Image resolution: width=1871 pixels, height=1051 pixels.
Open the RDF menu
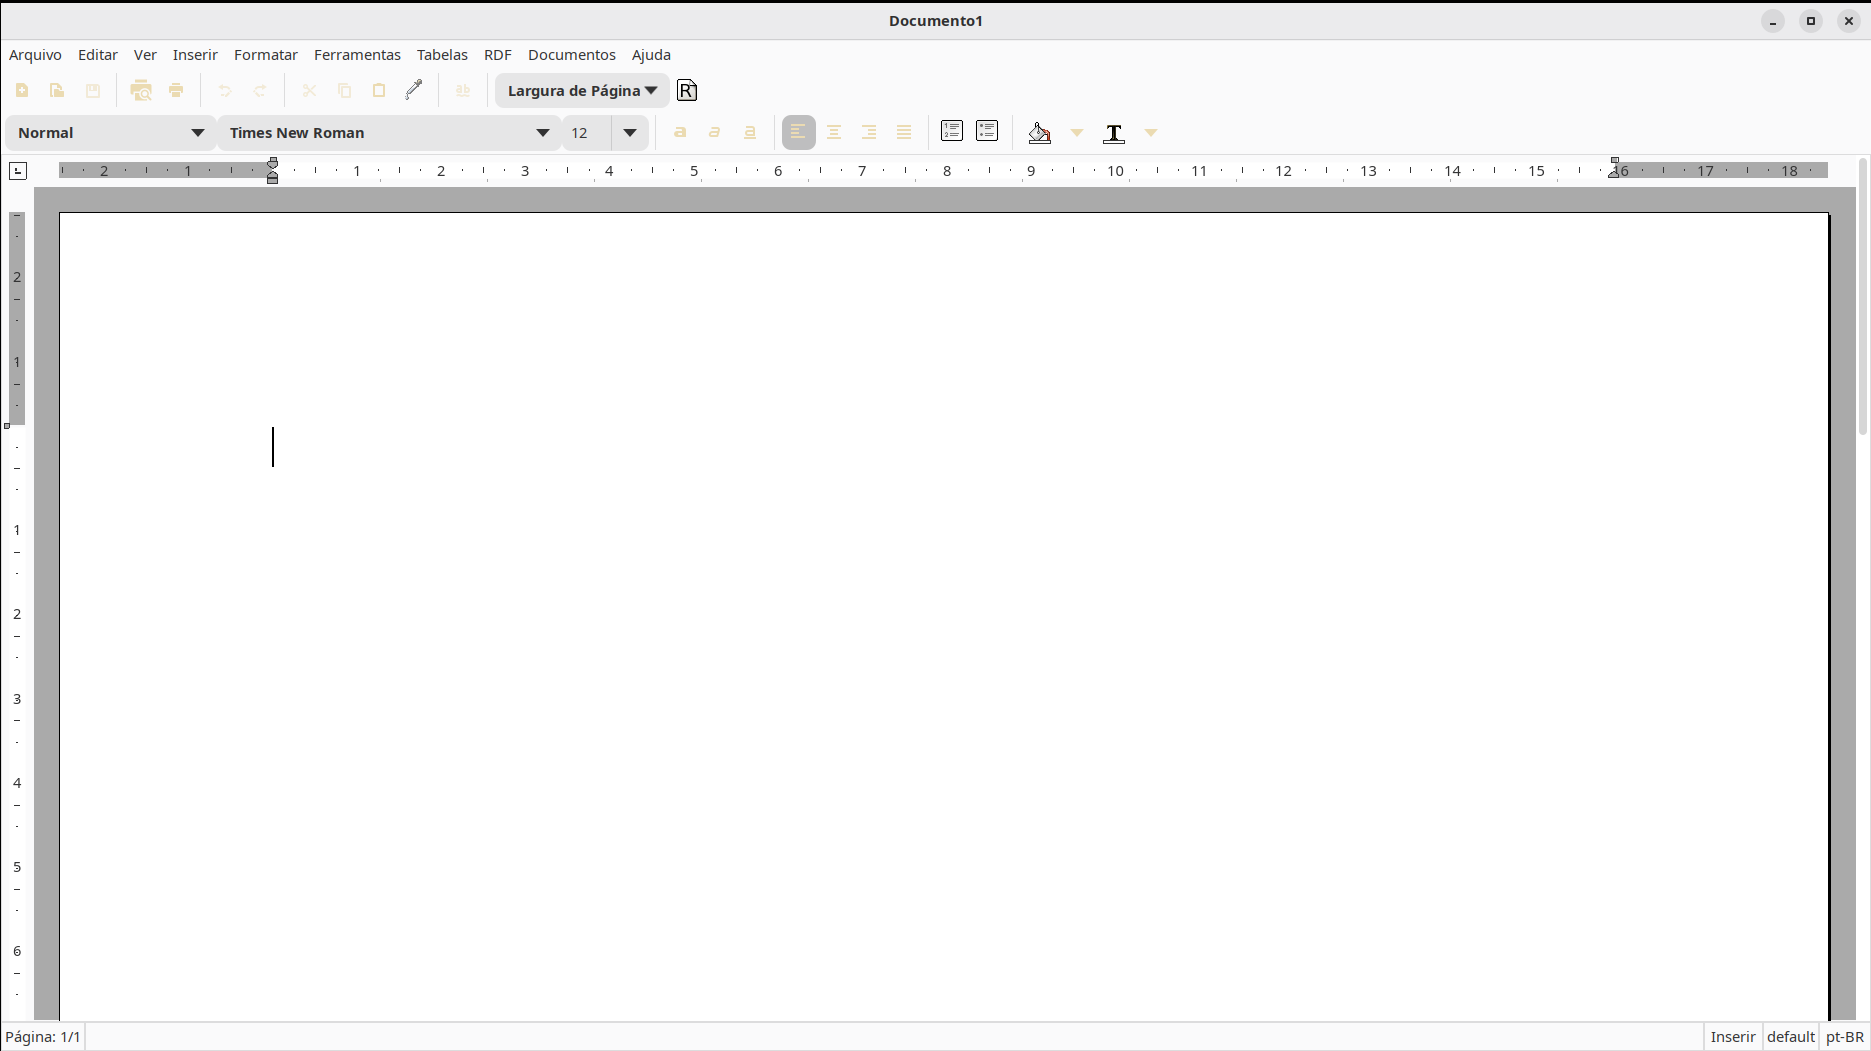[498, 55]
